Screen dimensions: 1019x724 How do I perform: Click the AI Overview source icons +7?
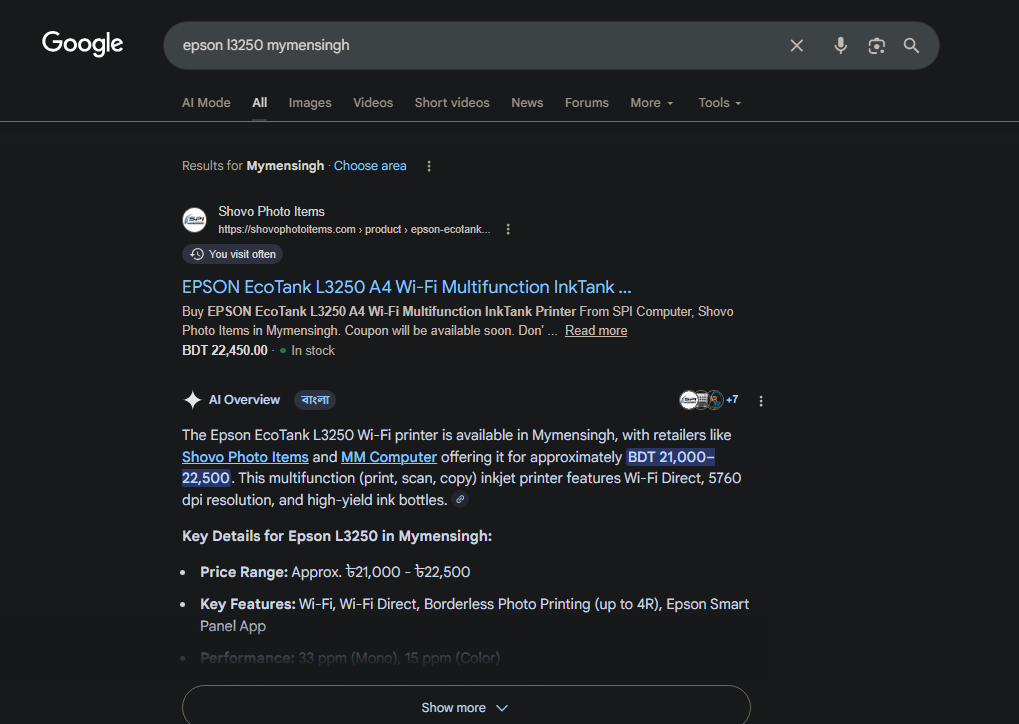(708, 400)
